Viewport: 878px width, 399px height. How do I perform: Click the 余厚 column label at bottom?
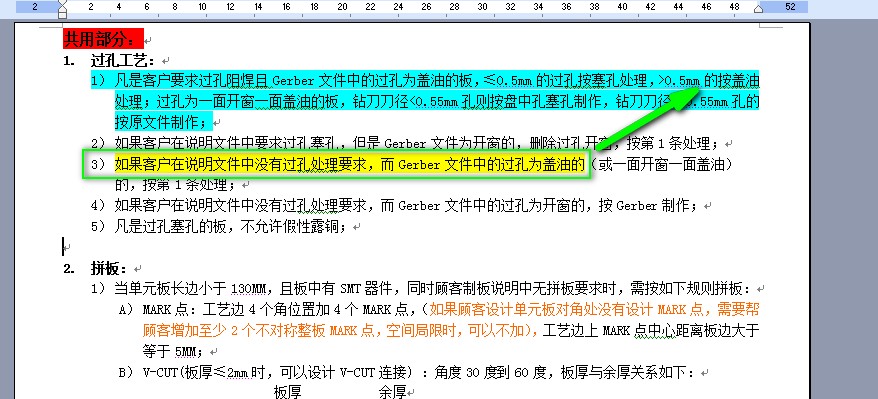click(393, 392)
